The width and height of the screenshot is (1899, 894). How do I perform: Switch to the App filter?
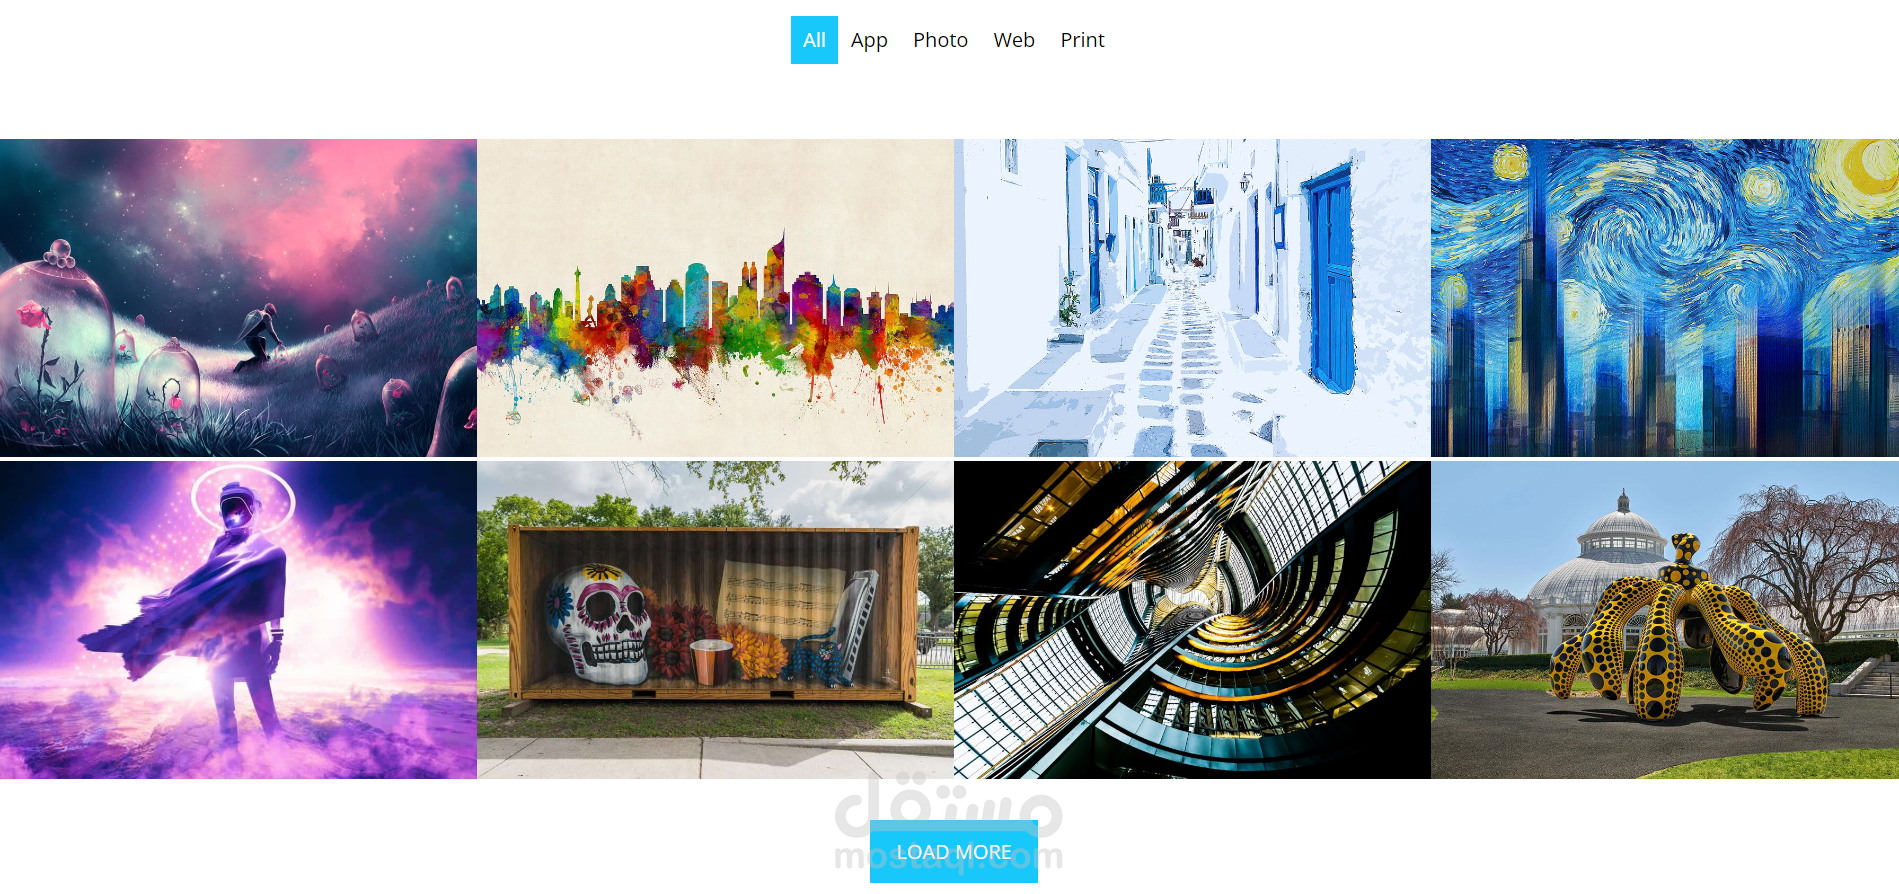pos(869,40)
